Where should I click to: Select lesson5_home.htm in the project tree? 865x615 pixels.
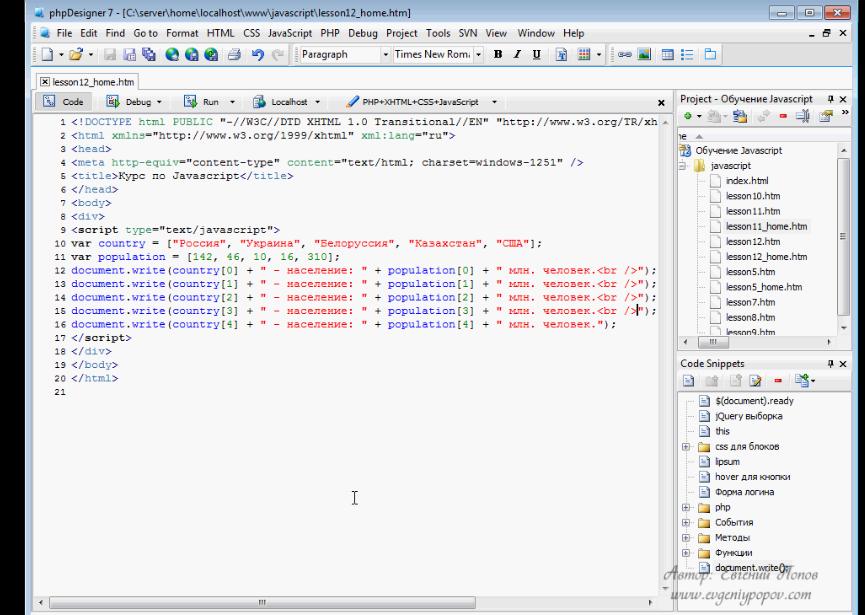(x=763, y=287)
